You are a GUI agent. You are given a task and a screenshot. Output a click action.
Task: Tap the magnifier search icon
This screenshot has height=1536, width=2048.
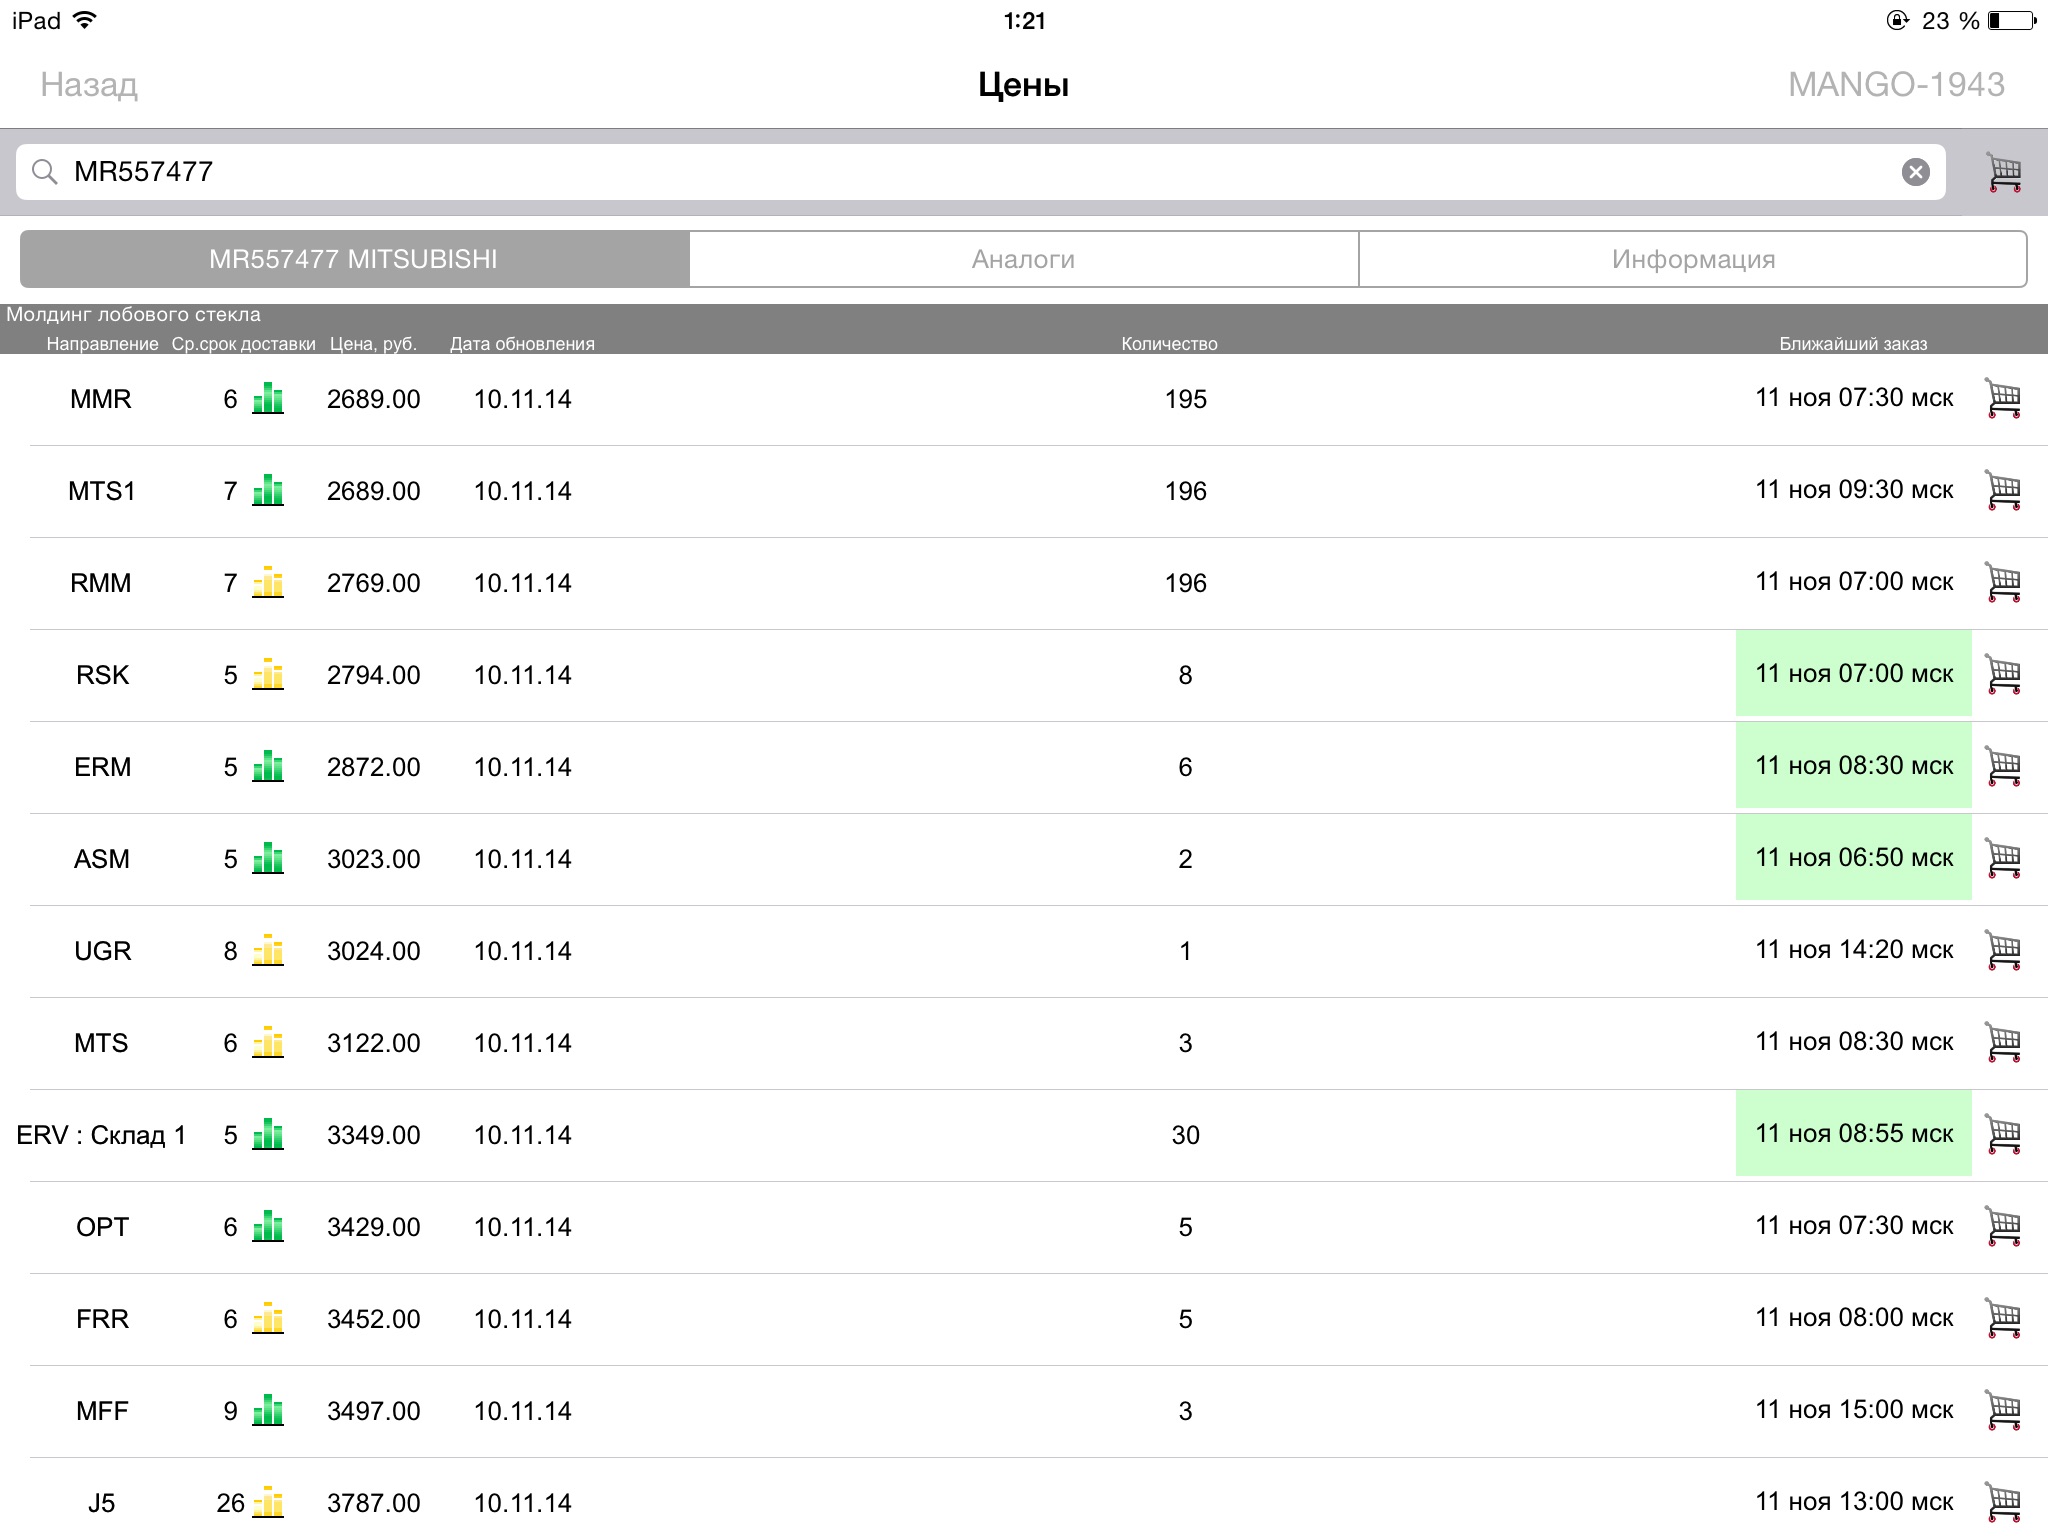click(x=44, y=172)
